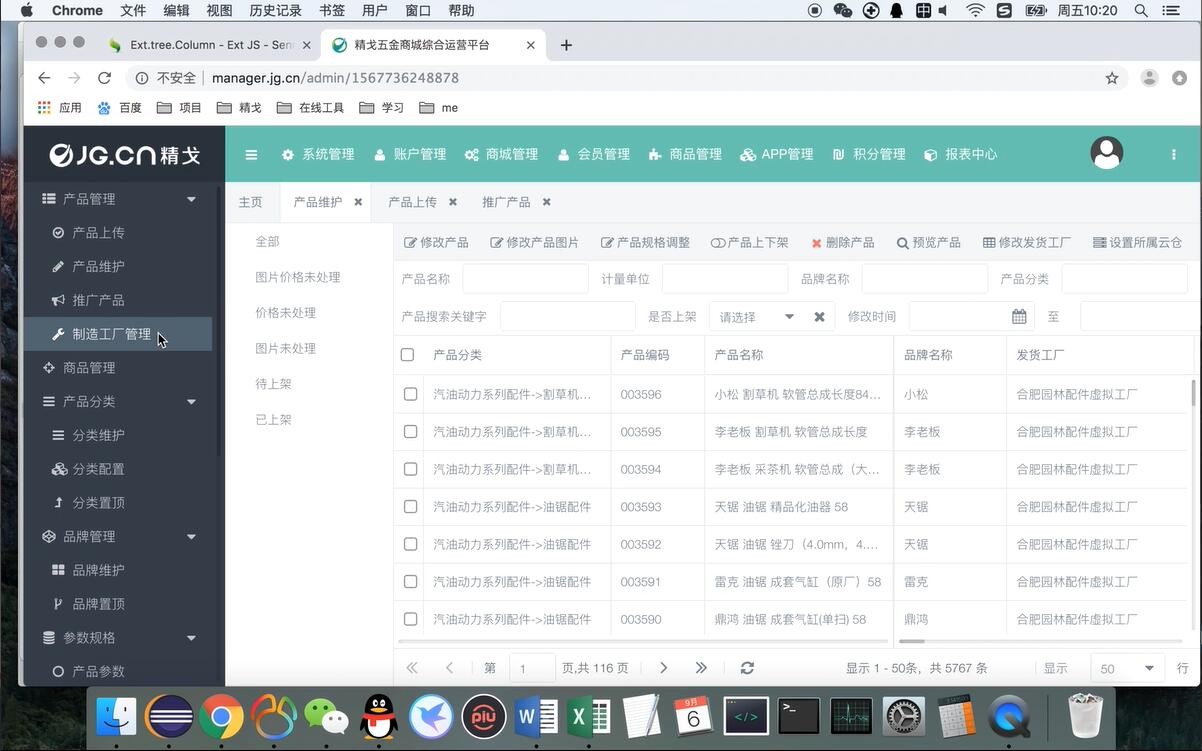Check the row for product 003592
Screen dimensions: 1202x751
410,544
